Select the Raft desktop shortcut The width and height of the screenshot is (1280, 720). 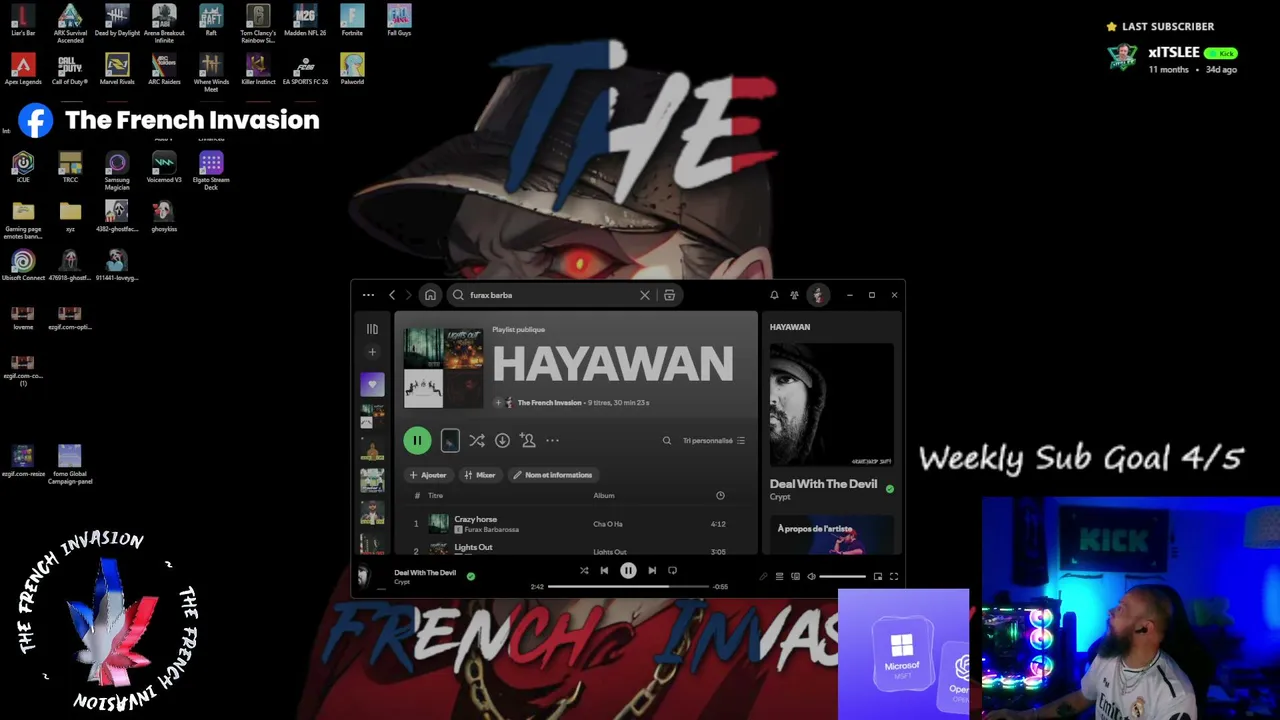[x=211, y=21]
